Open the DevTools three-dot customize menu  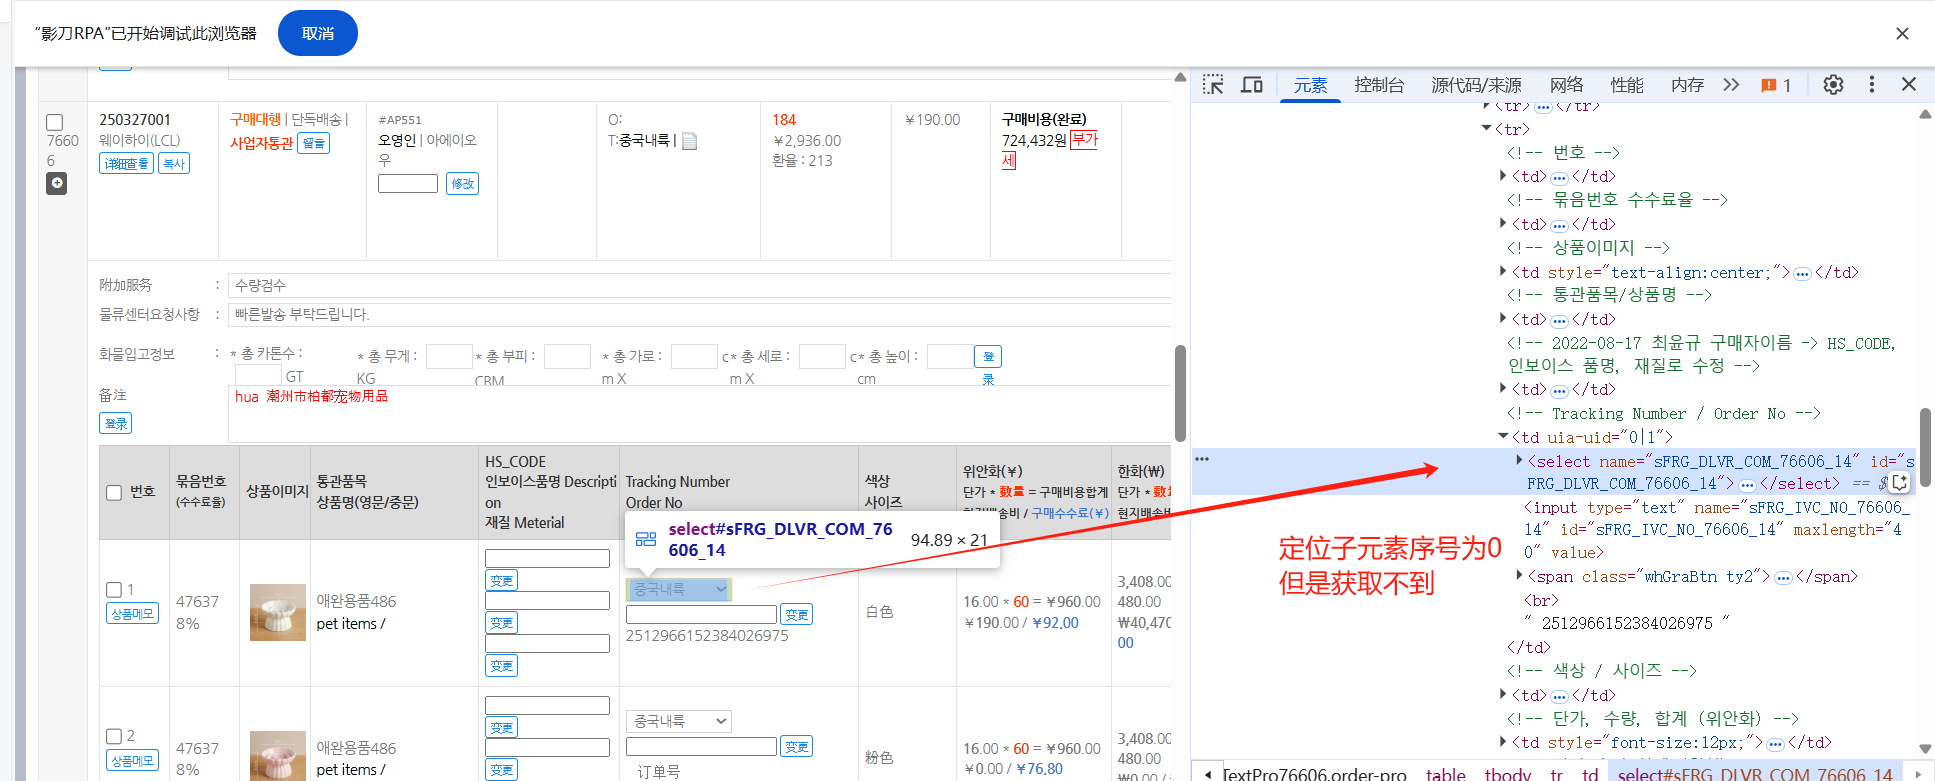tap(1872, 85)
